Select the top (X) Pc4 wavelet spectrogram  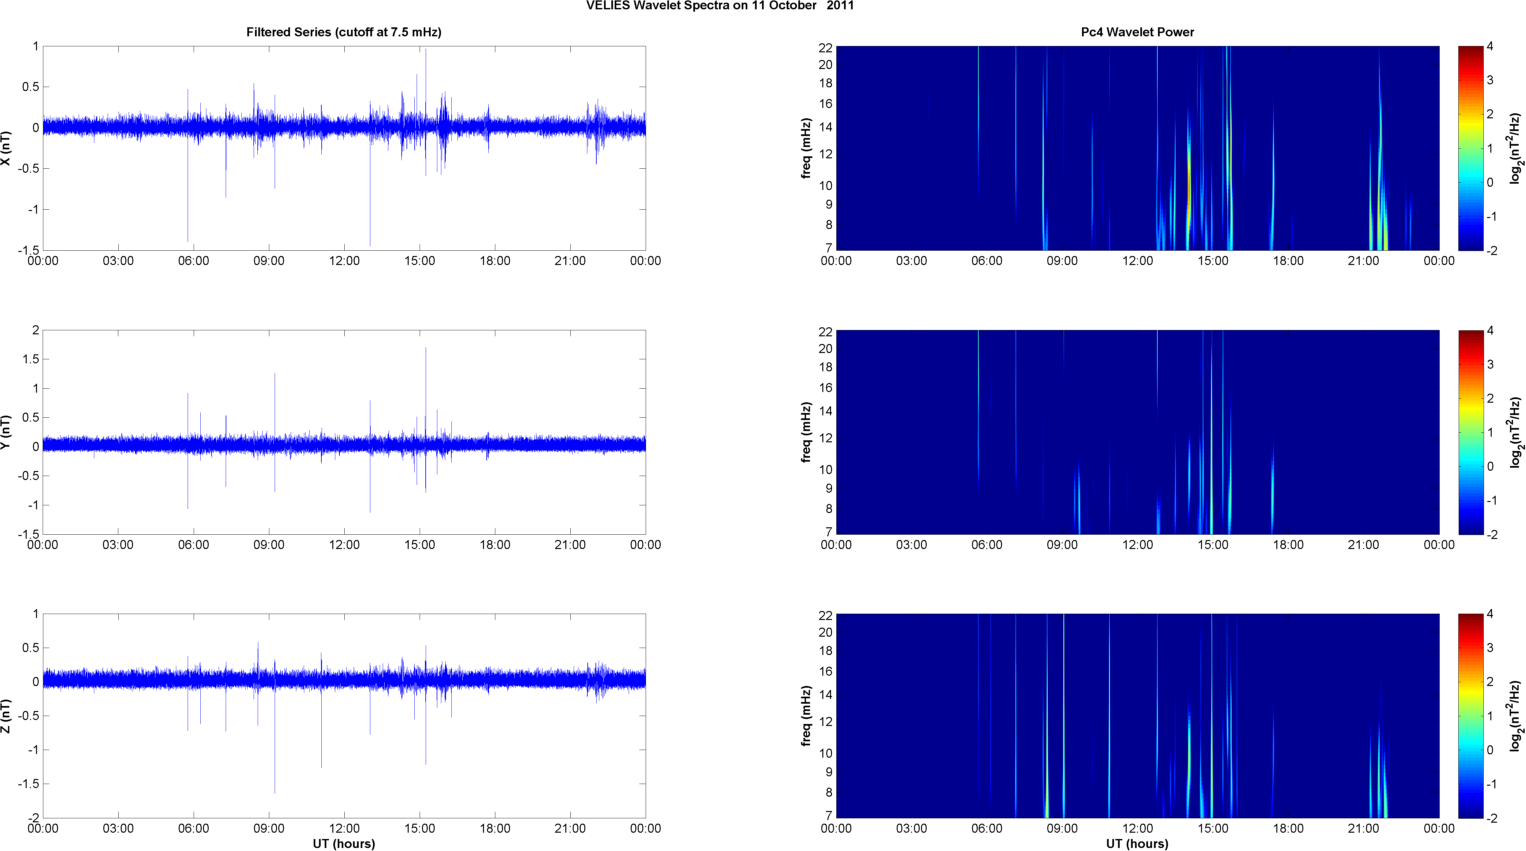click(x=1137, y=148)
